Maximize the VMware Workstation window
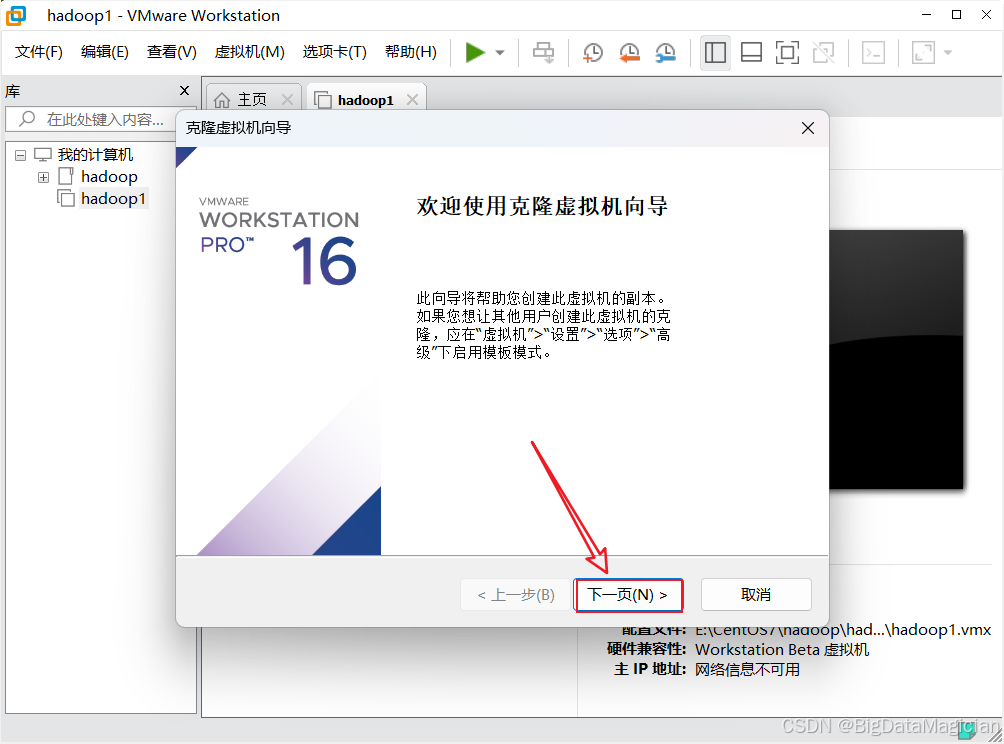Viewport: 1004px width, 744px height. click(957, 15)
